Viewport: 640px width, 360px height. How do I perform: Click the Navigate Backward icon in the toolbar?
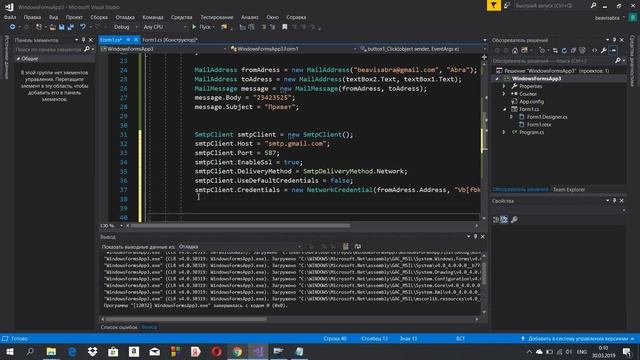(13, 27)
